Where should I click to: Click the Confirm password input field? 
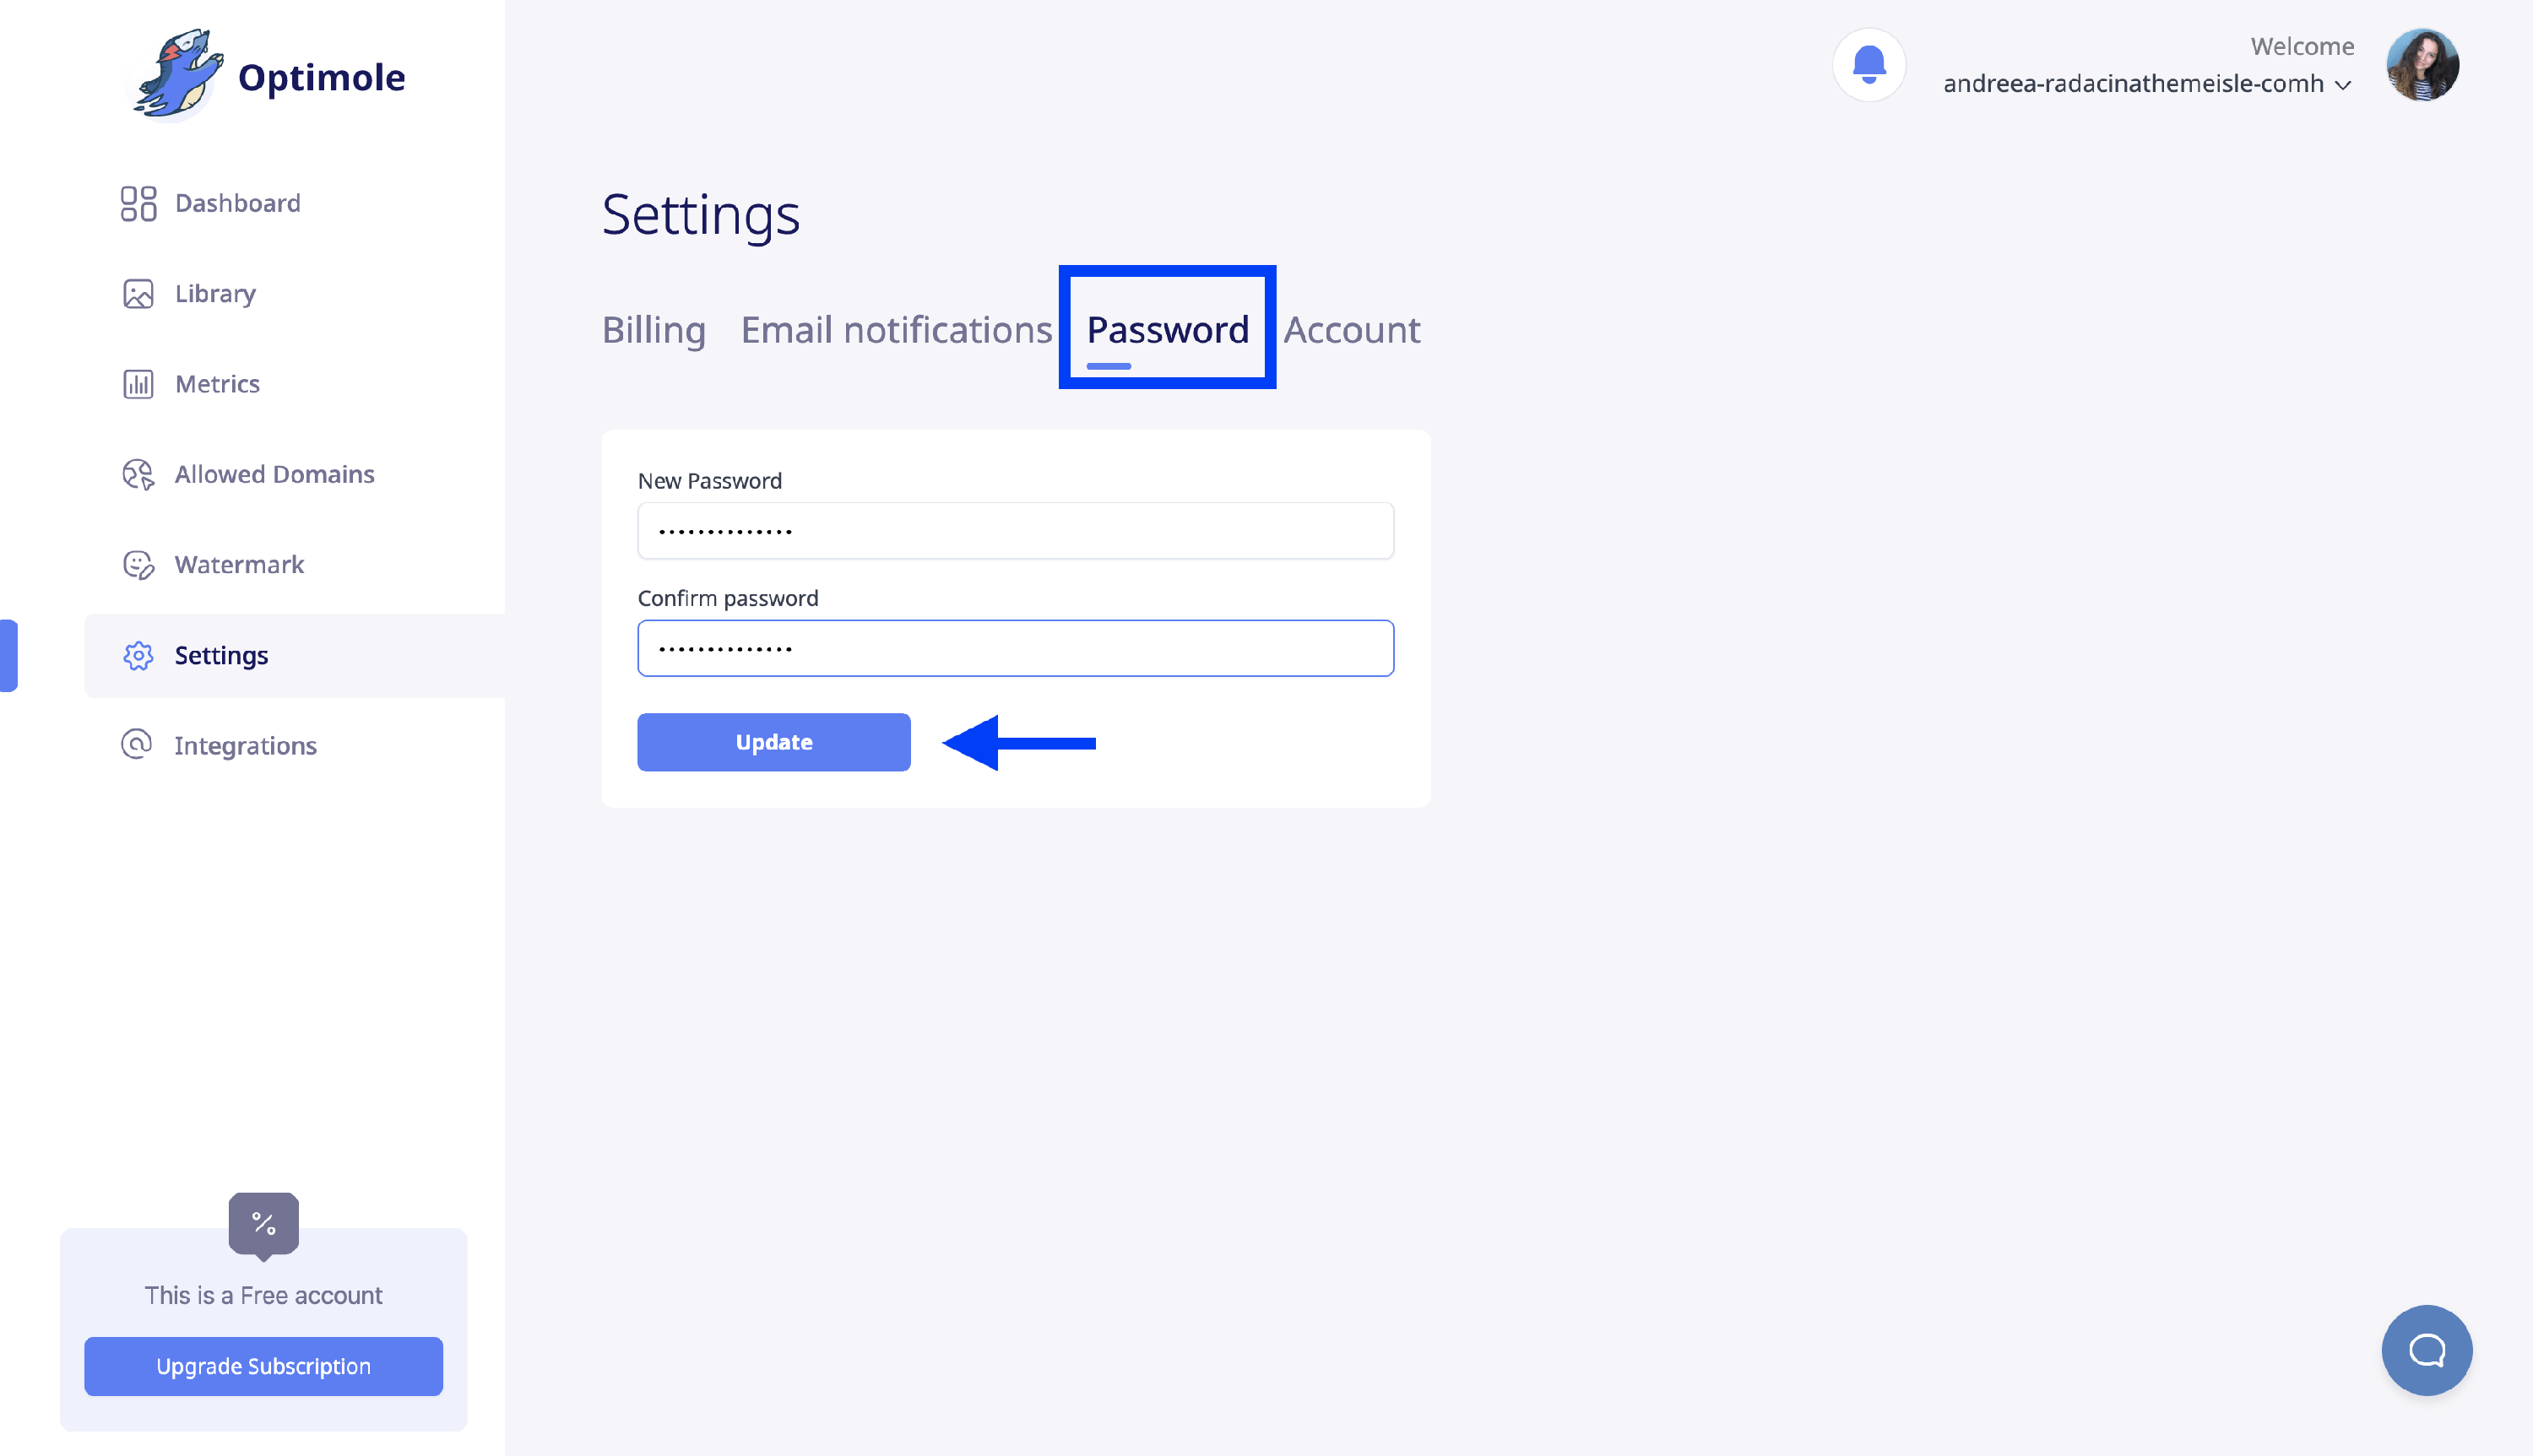(1015, 648)
